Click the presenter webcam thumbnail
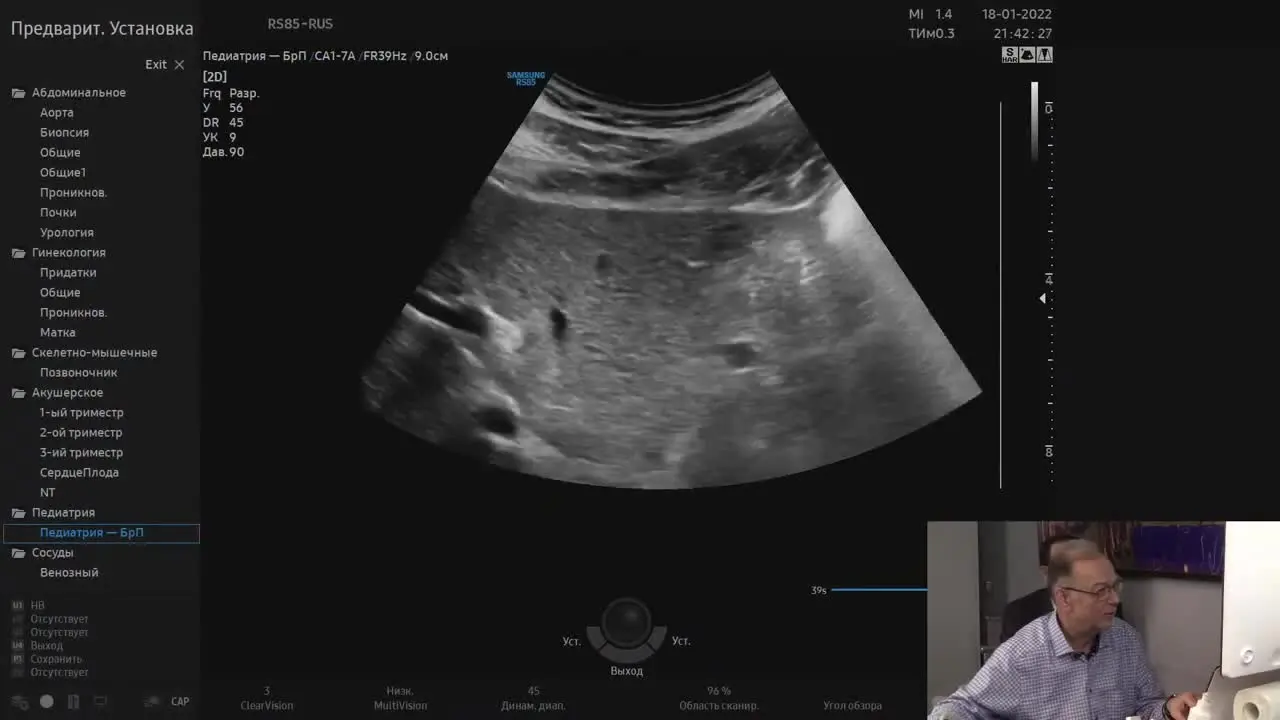This screenshot has height=720, width=1280. click(1103, 620)
